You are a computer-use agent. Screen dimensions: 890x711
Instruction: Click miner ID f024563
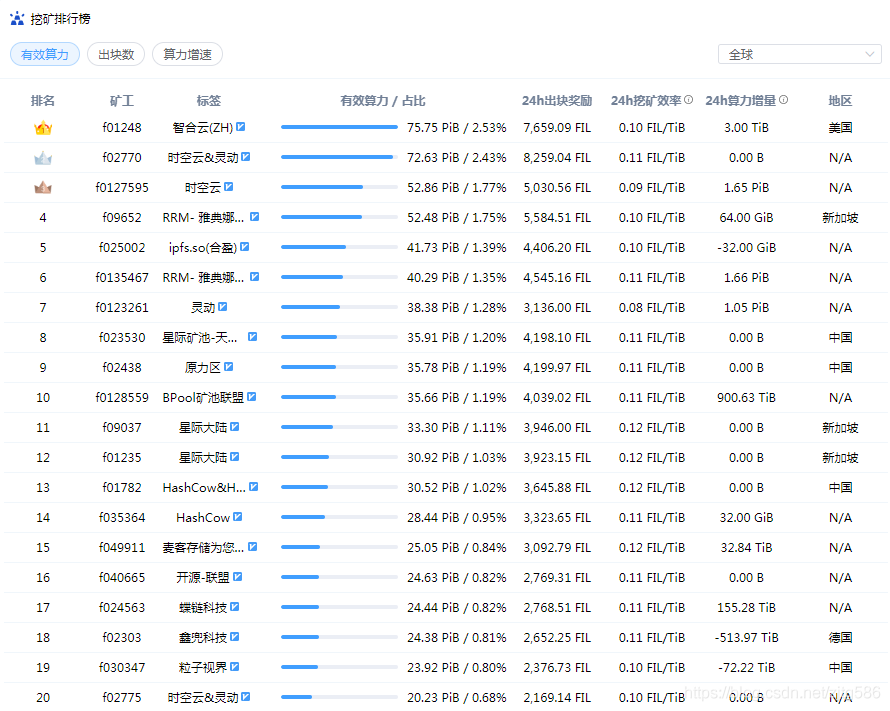[x=122, y=608]
